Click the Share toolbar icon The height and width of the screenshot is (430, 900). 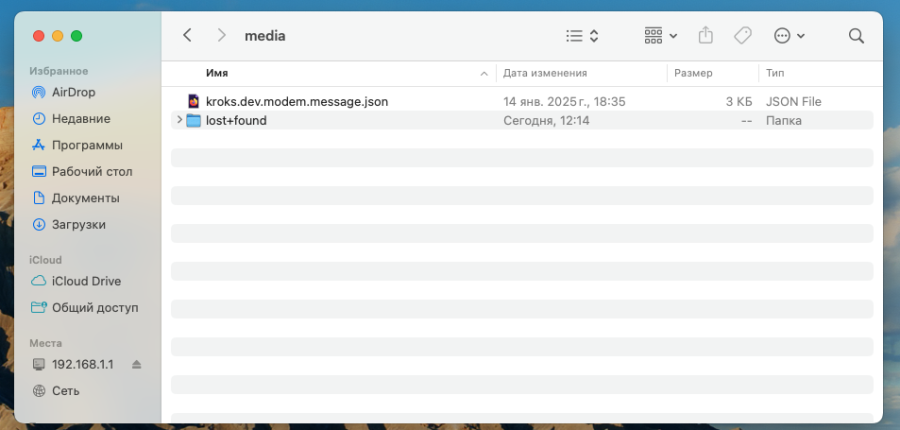[706, 35]
